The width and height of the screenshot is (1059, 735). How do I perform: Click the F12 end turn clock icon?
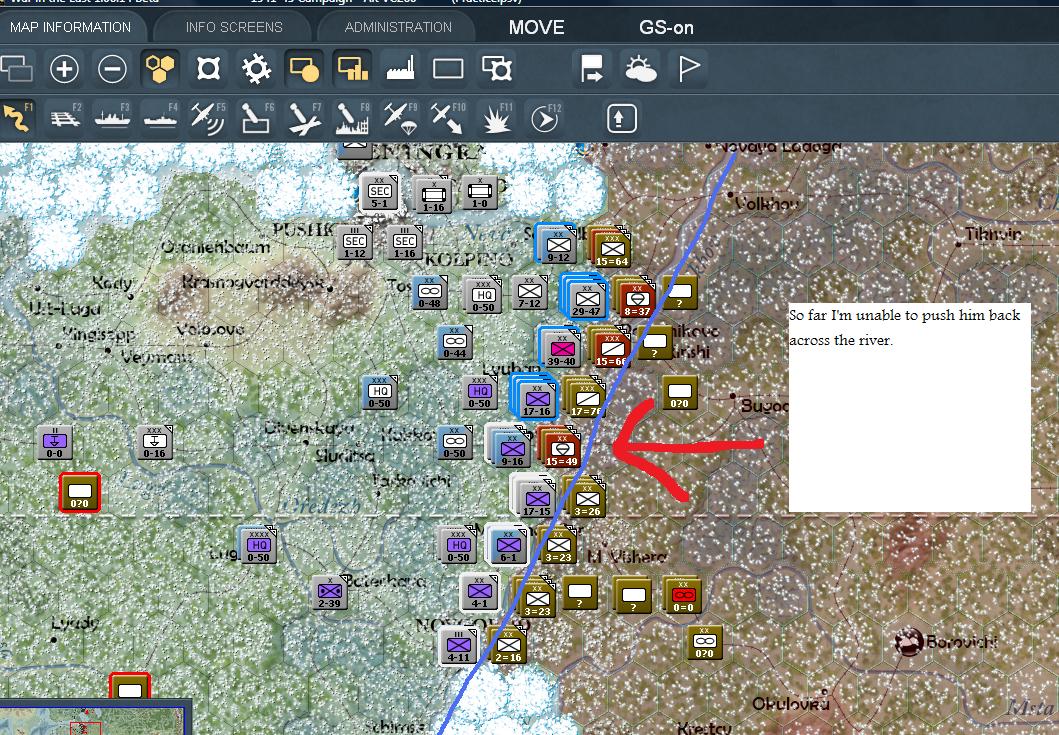coord(544,118)
